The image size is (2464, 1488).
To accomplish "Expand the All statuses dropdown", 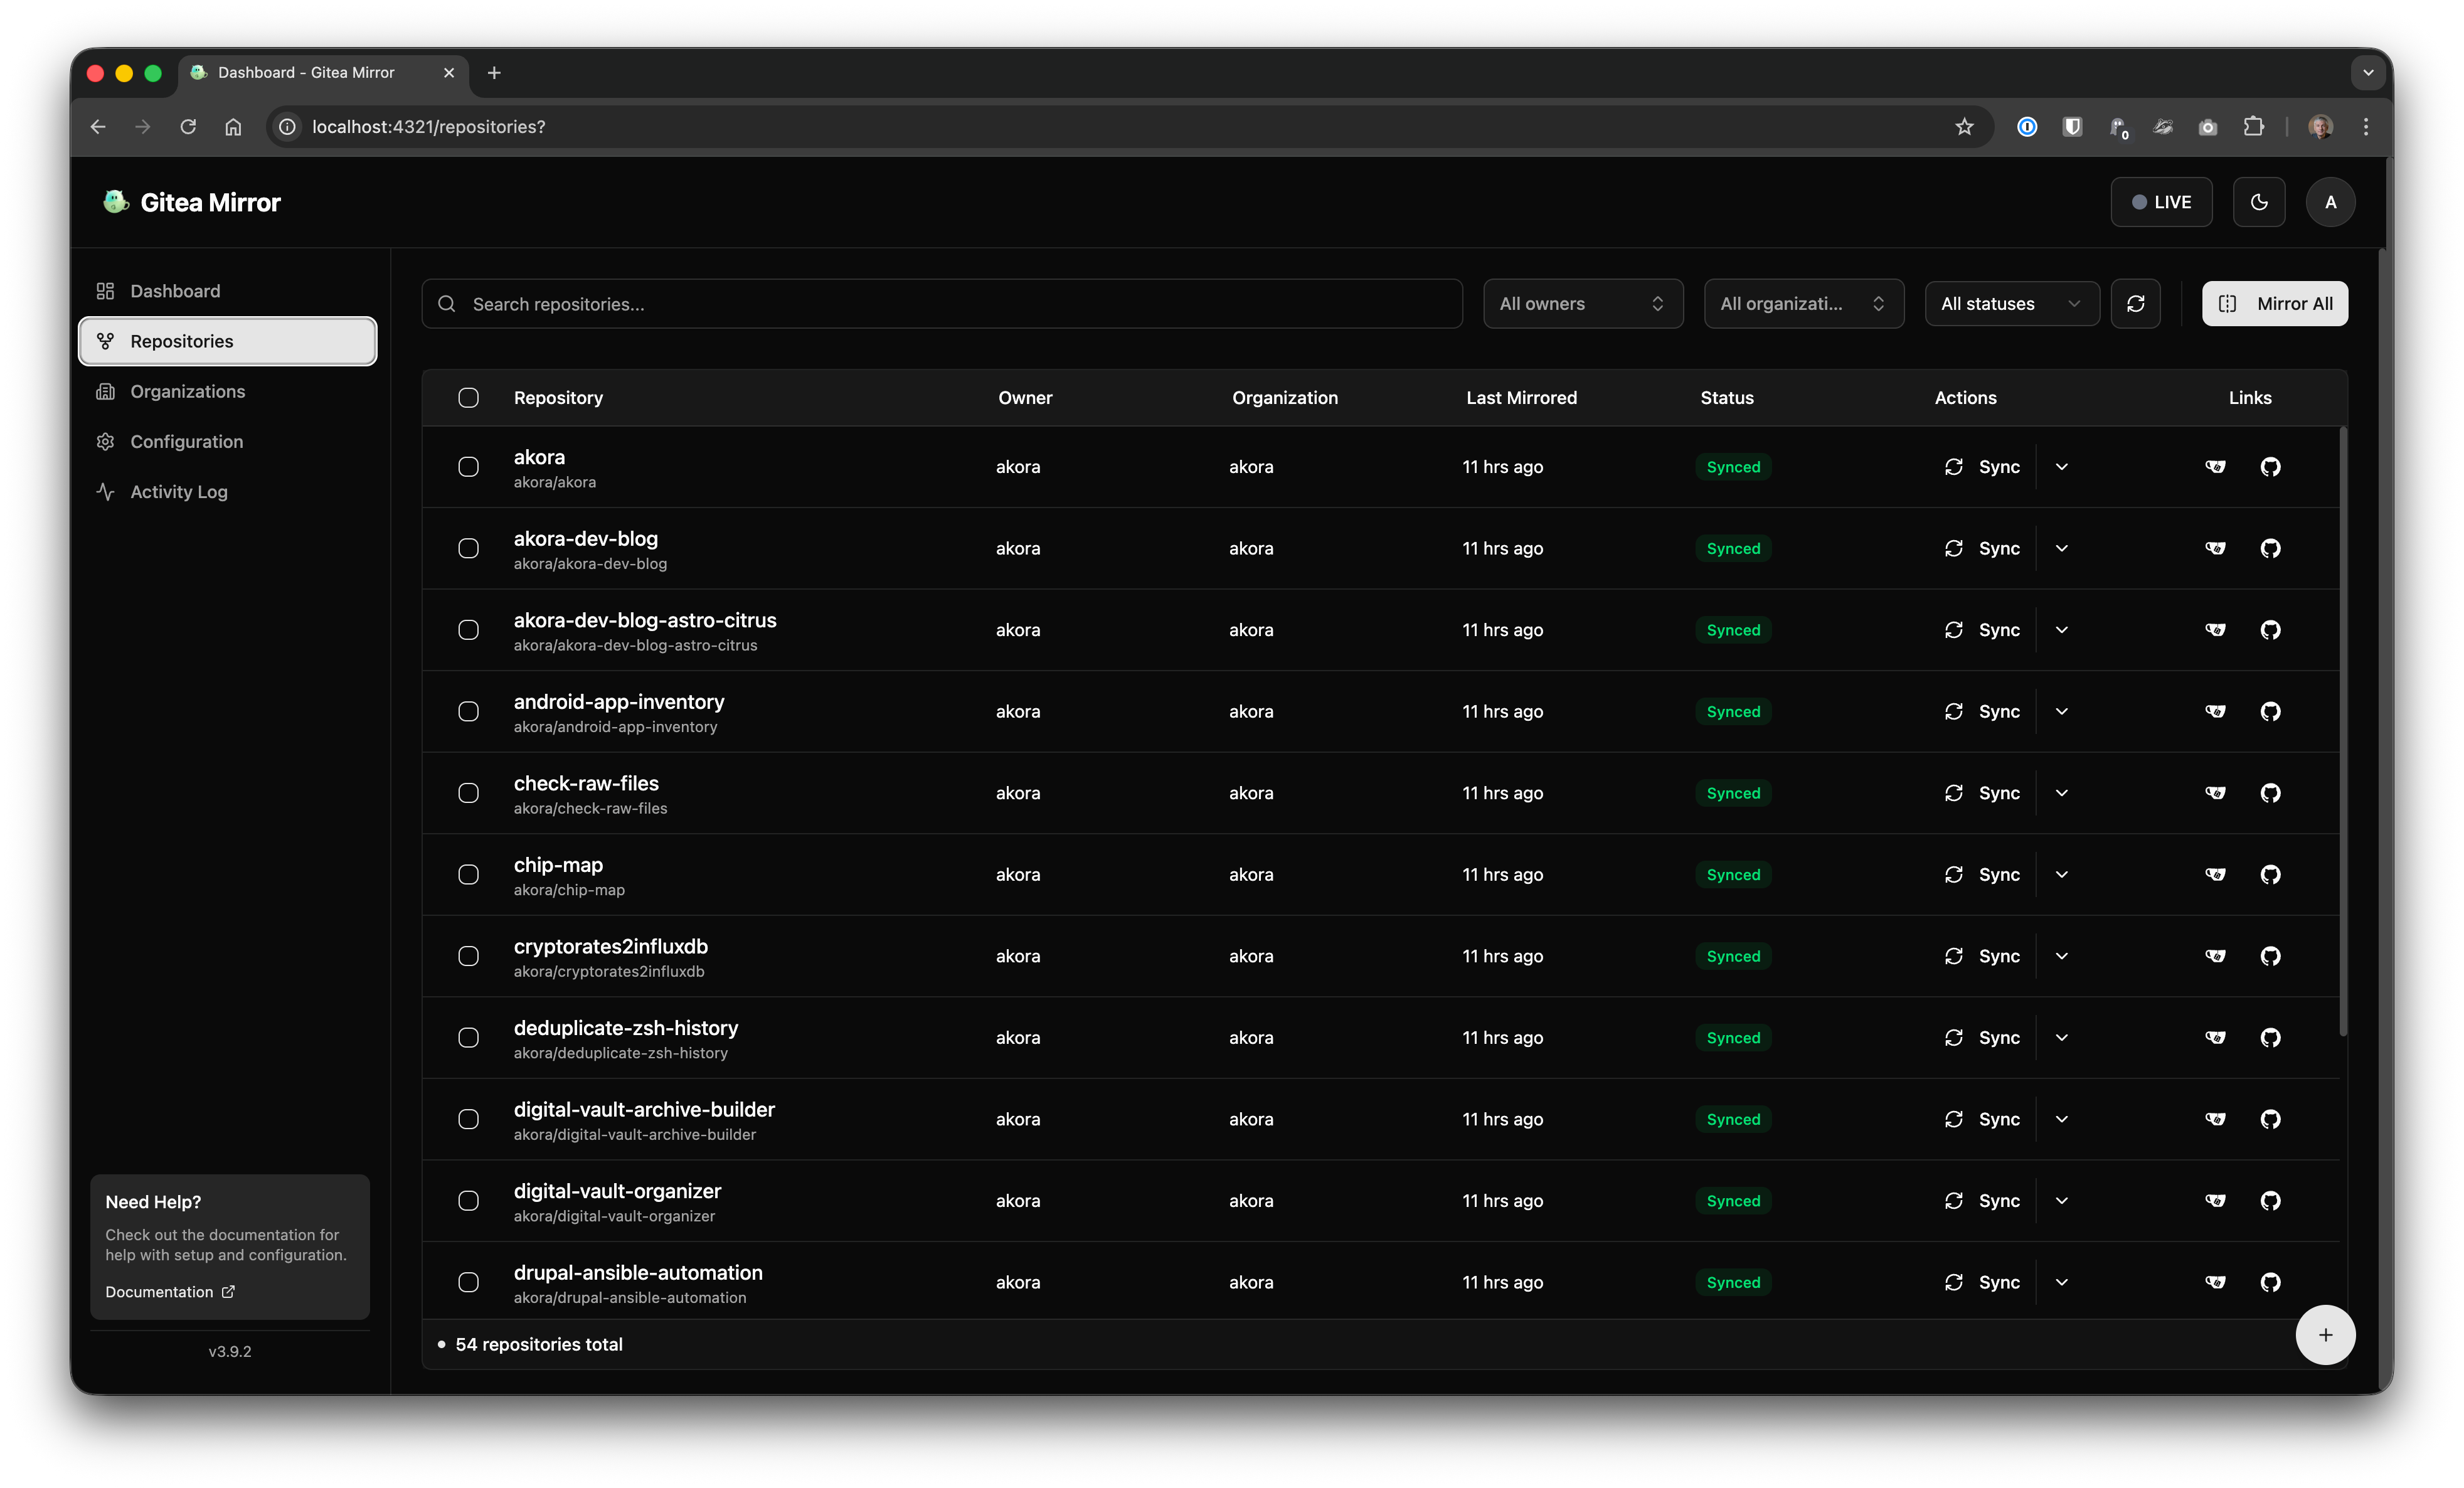I will (2010, 304).
